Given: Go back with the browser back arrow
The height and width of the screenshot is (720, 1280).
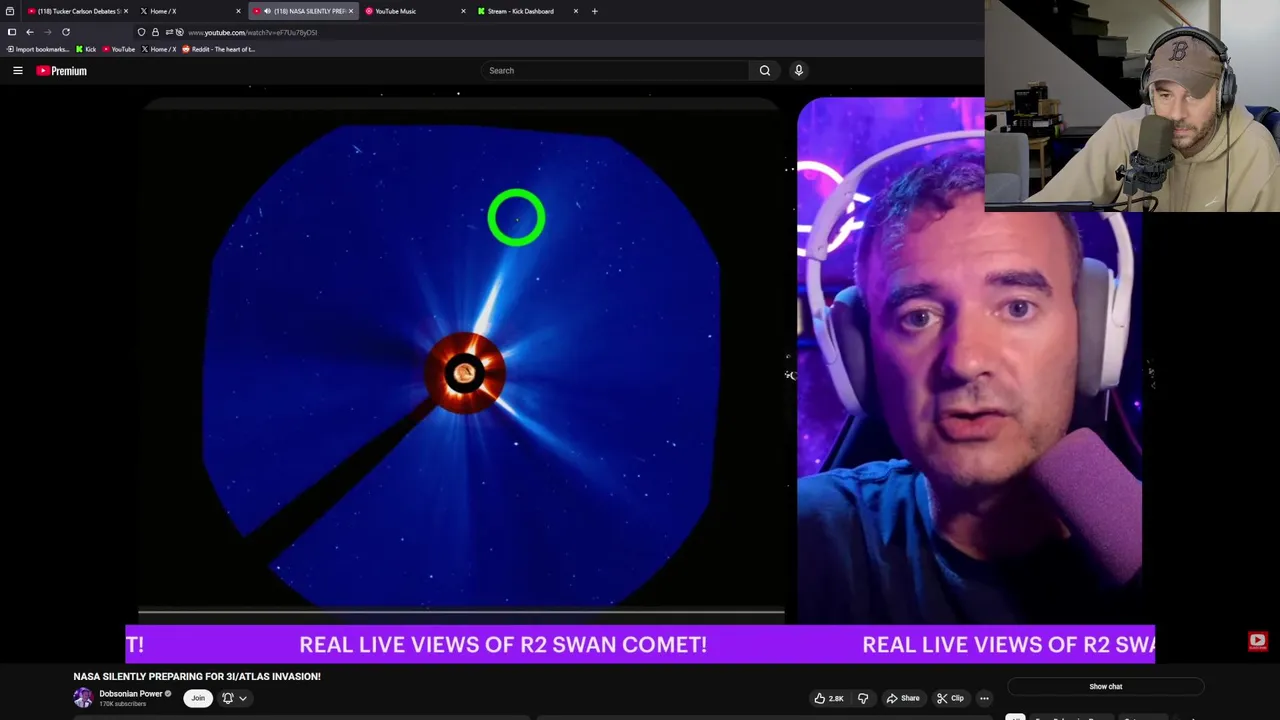Looking at the screenshot, I should (29, 32).
